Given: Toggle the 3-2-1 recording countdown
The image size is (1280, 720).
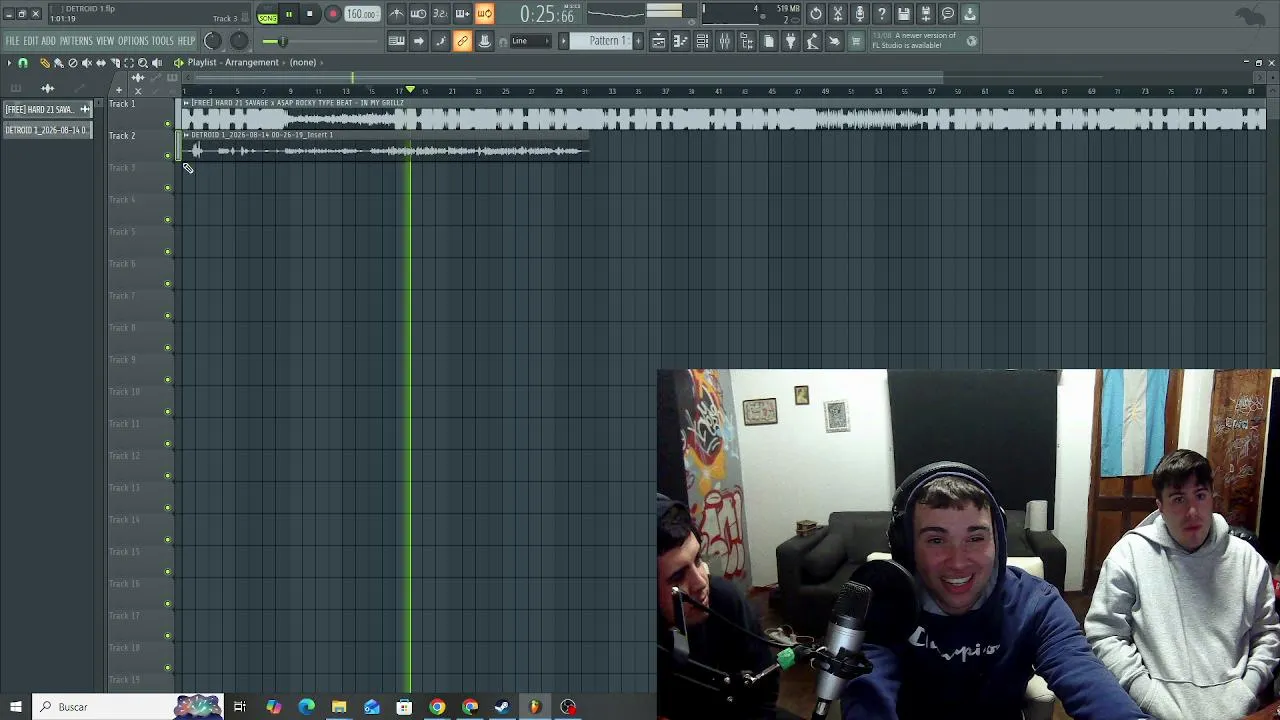Looking at the screenshot, I should [x=440, y=14].
